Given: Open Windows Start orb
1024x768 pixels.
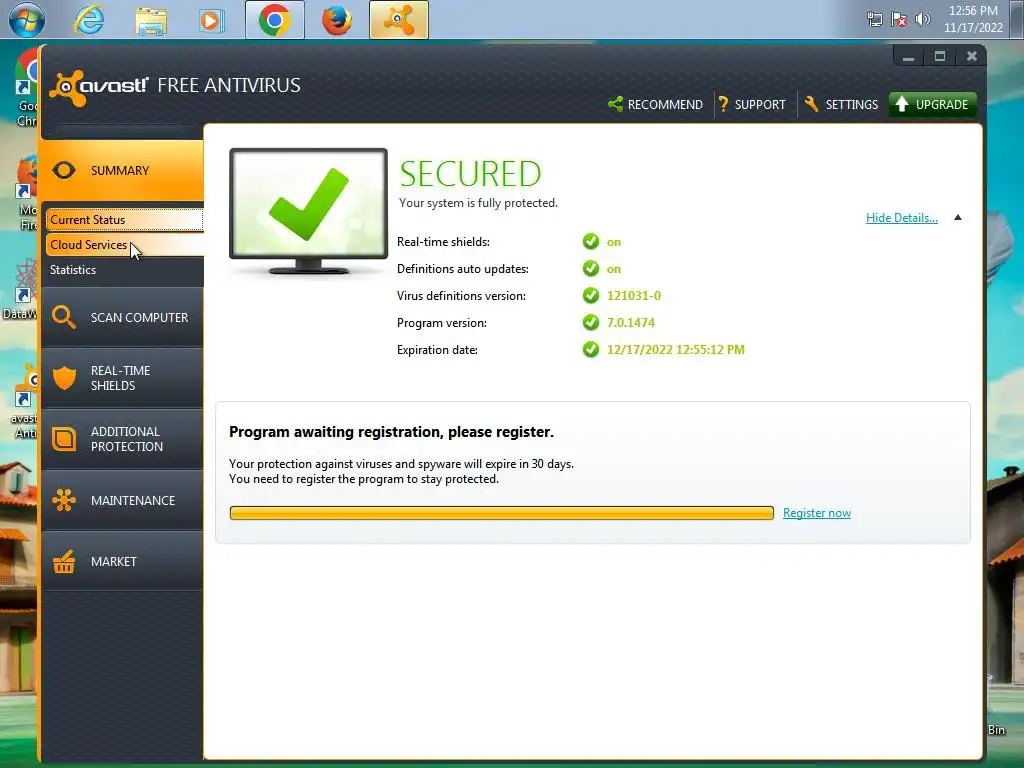Looking at the screenshot, I should pos(27,20).
